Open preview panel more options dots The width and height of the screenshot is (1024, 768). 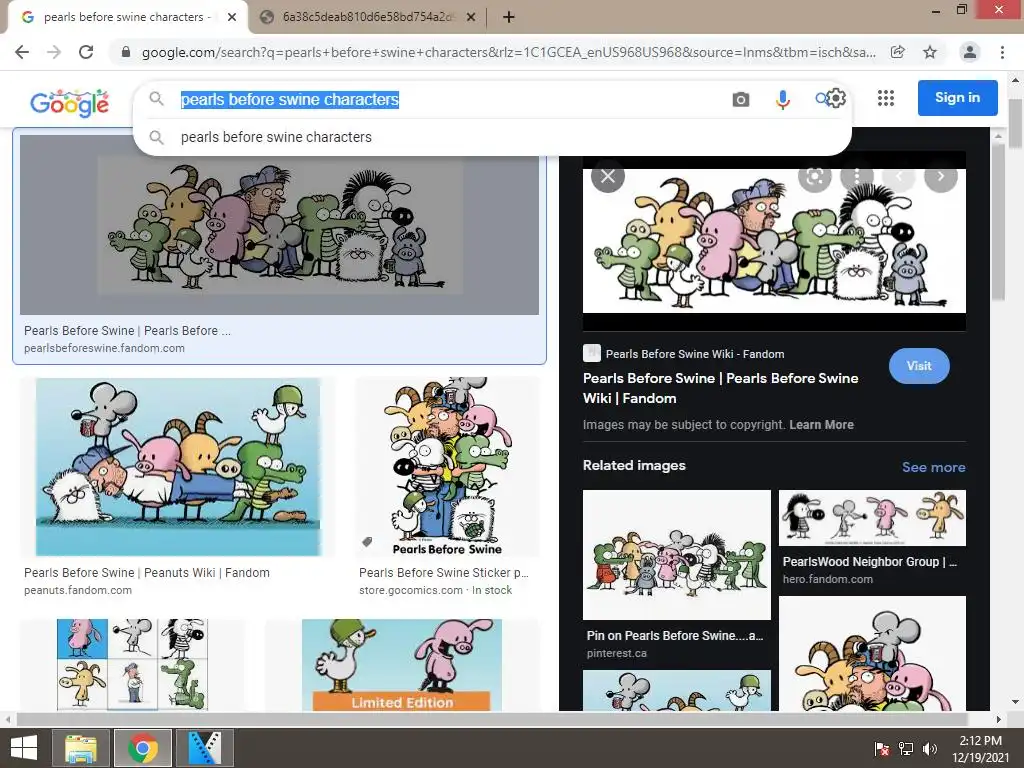point(857,176)
